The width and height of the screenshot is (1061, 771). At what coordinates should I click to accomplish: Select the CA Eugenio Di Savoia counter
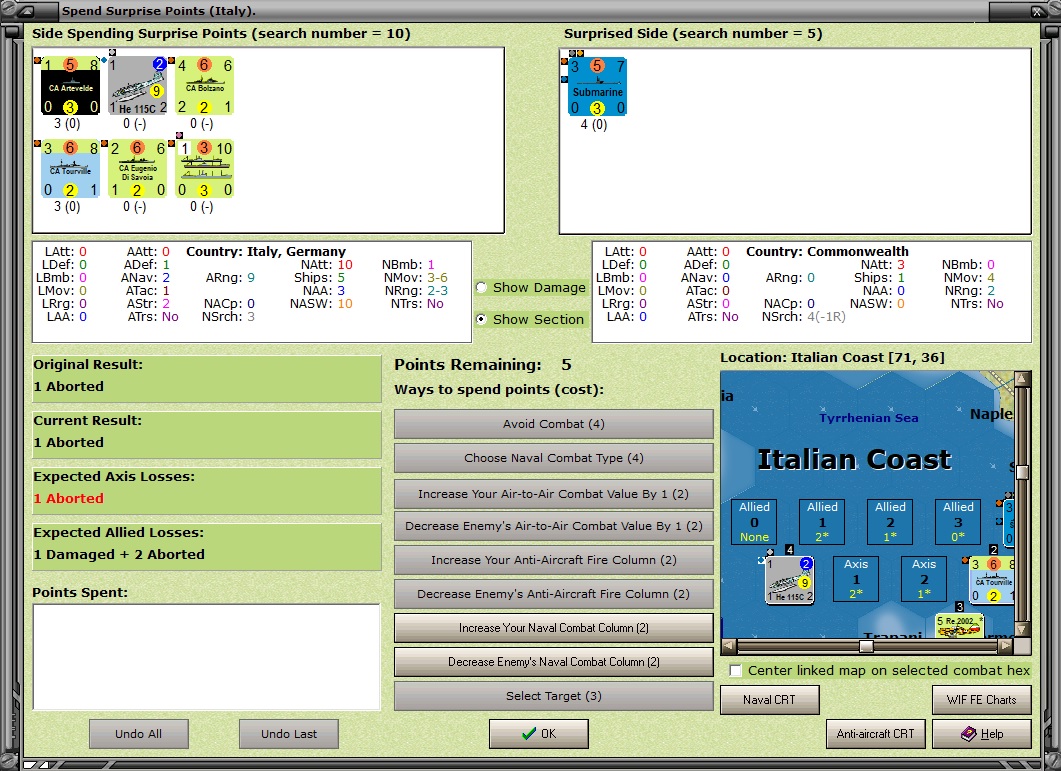(x=138, y=169)
